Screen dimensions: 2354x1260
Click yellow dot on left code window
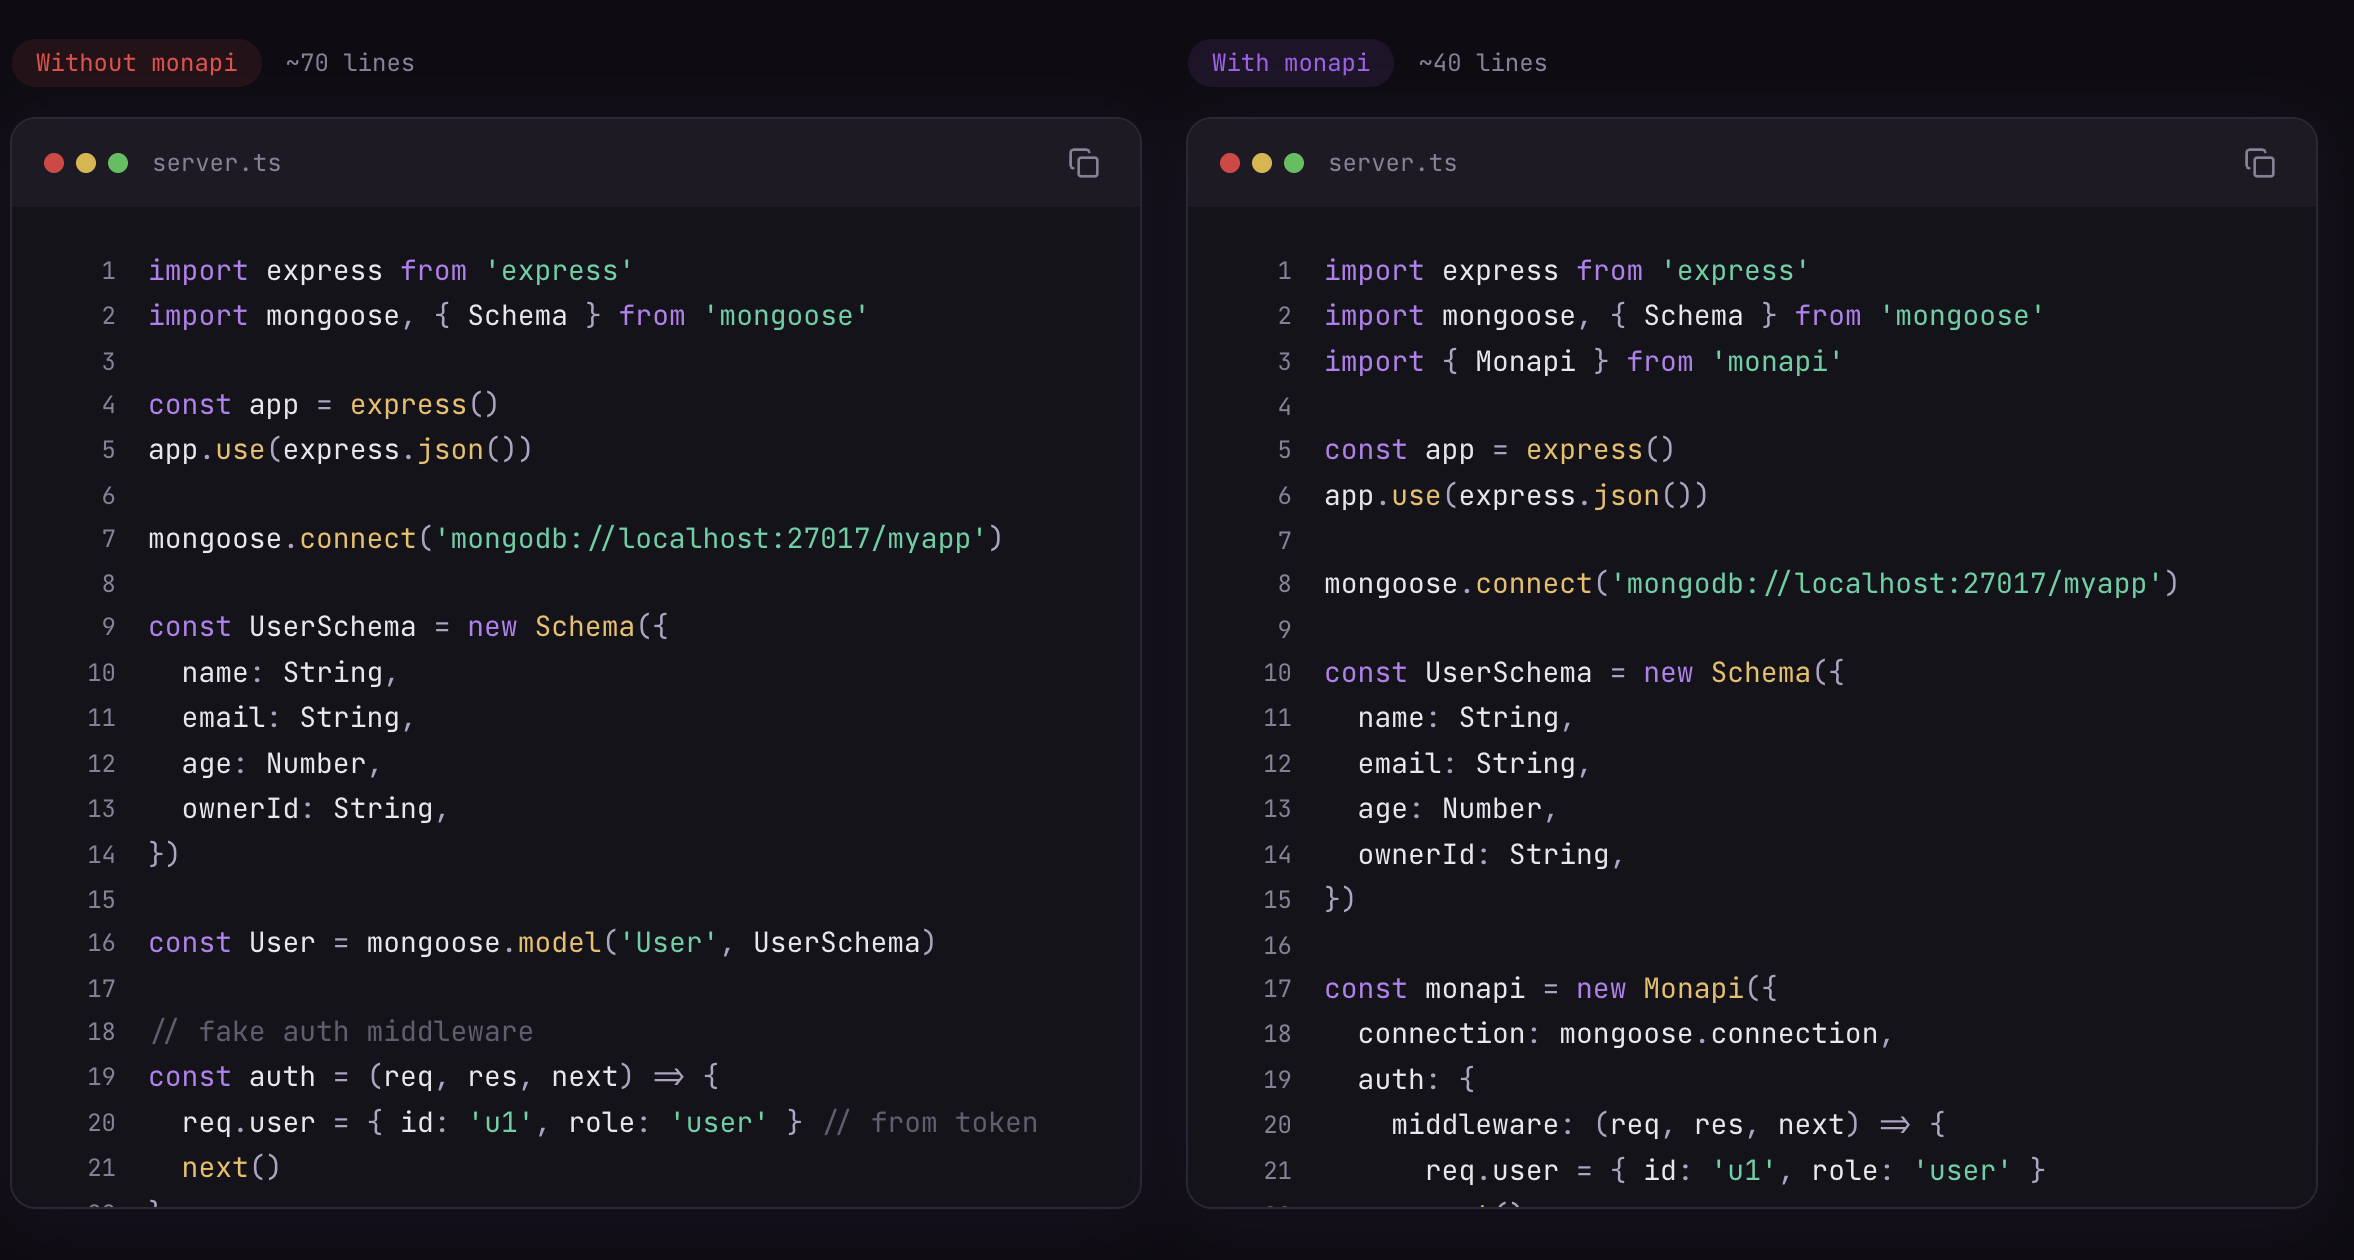point(86,163)
